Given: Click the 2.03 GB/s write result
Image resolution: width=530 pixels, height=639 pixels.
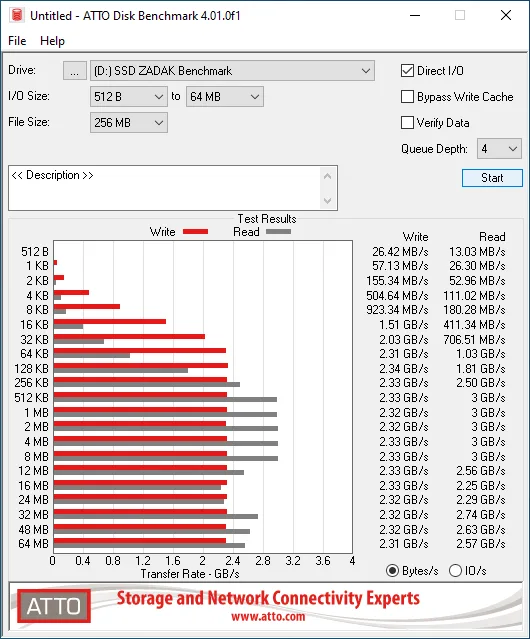Looking at the screenshot, I should coord(404,339).
